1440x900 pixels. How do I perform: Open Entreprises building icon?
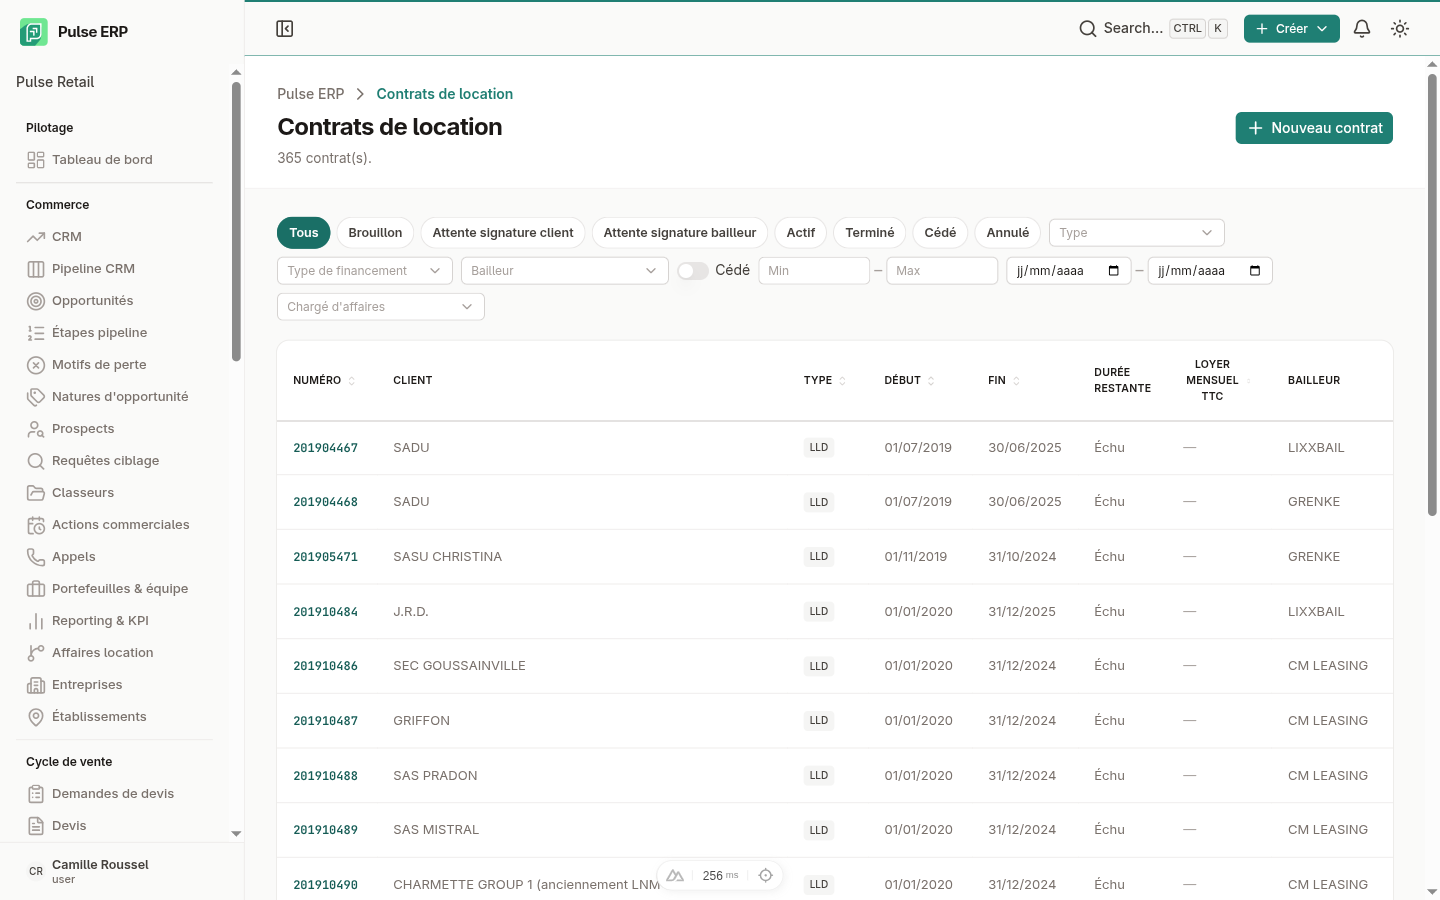[x=36, y=685]
